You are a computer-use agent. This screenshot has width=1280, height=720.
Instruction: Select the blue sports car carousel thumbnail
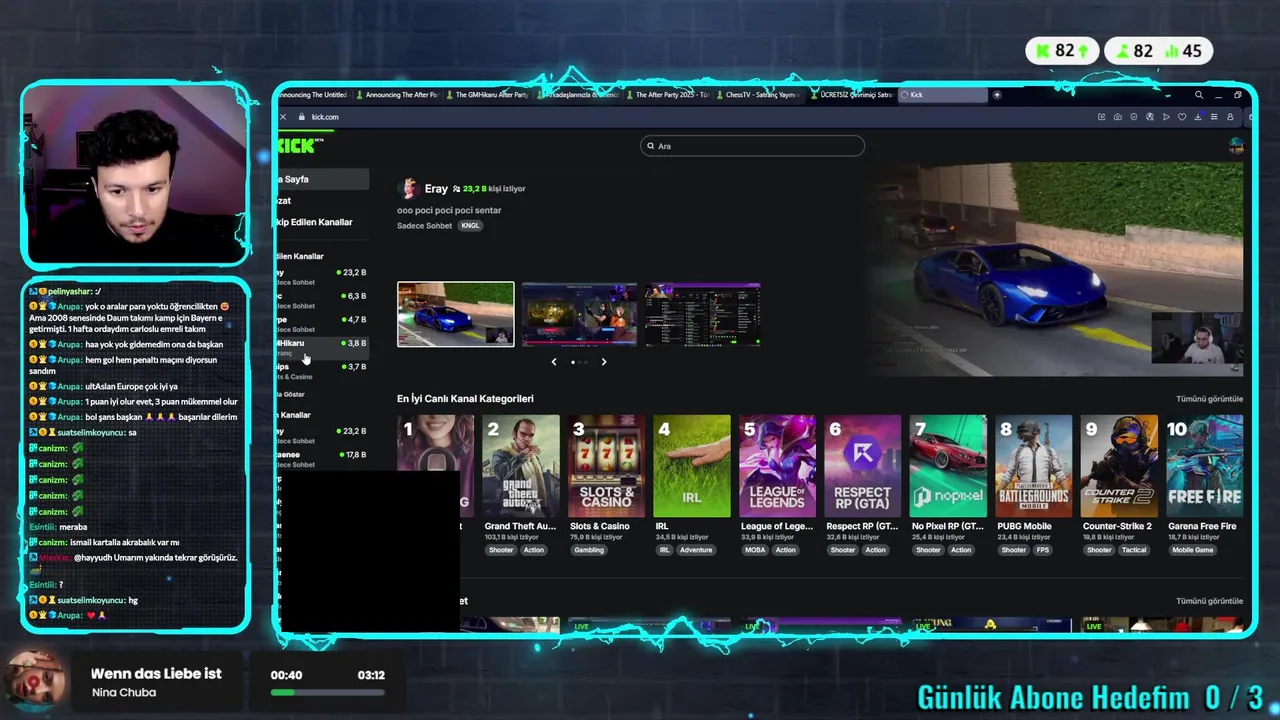pos(456,314)
